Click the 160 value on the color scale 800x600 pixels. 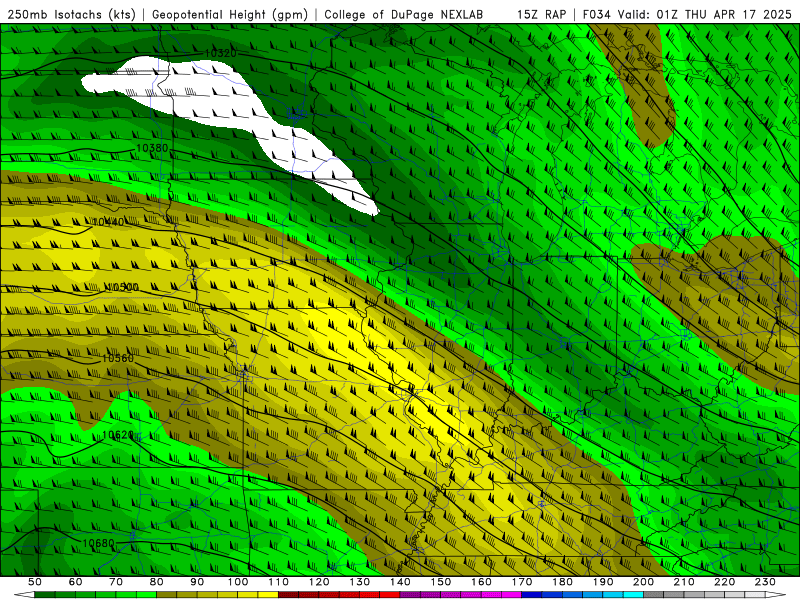pos(481,582)
